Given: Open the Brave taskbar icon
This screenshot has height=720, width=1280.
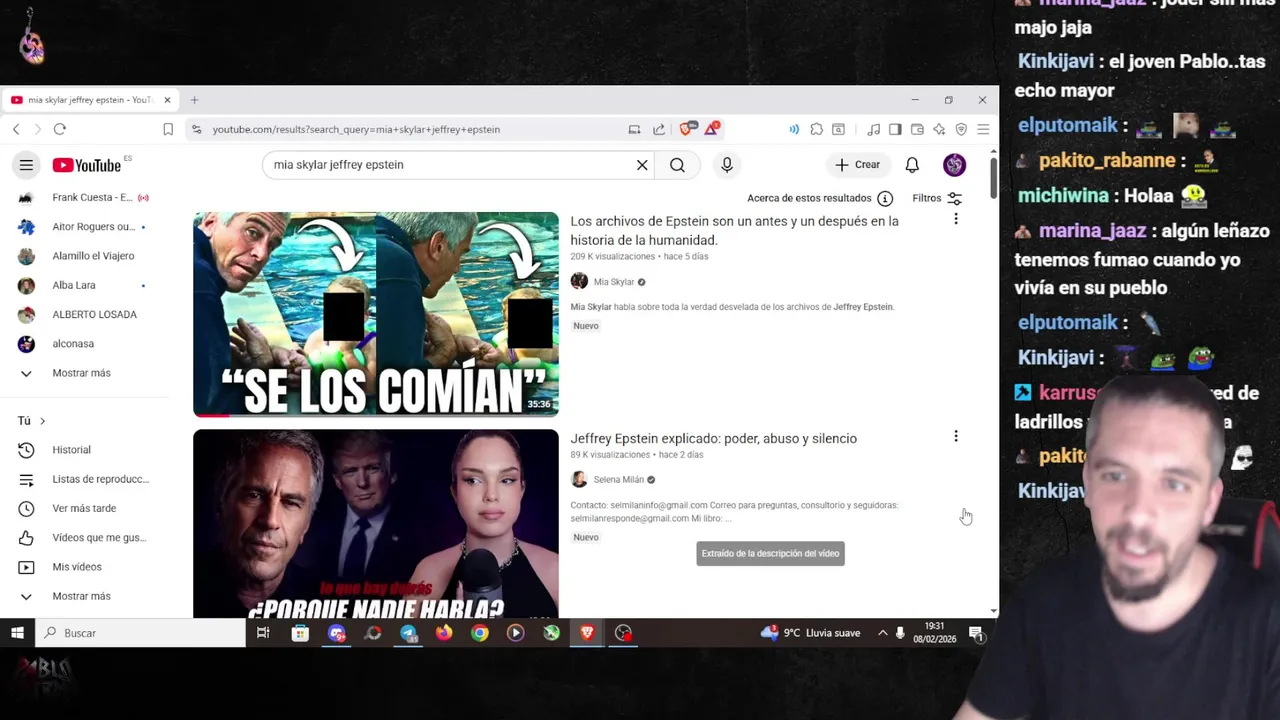Looking at the screenshot, I should (587, 633).
